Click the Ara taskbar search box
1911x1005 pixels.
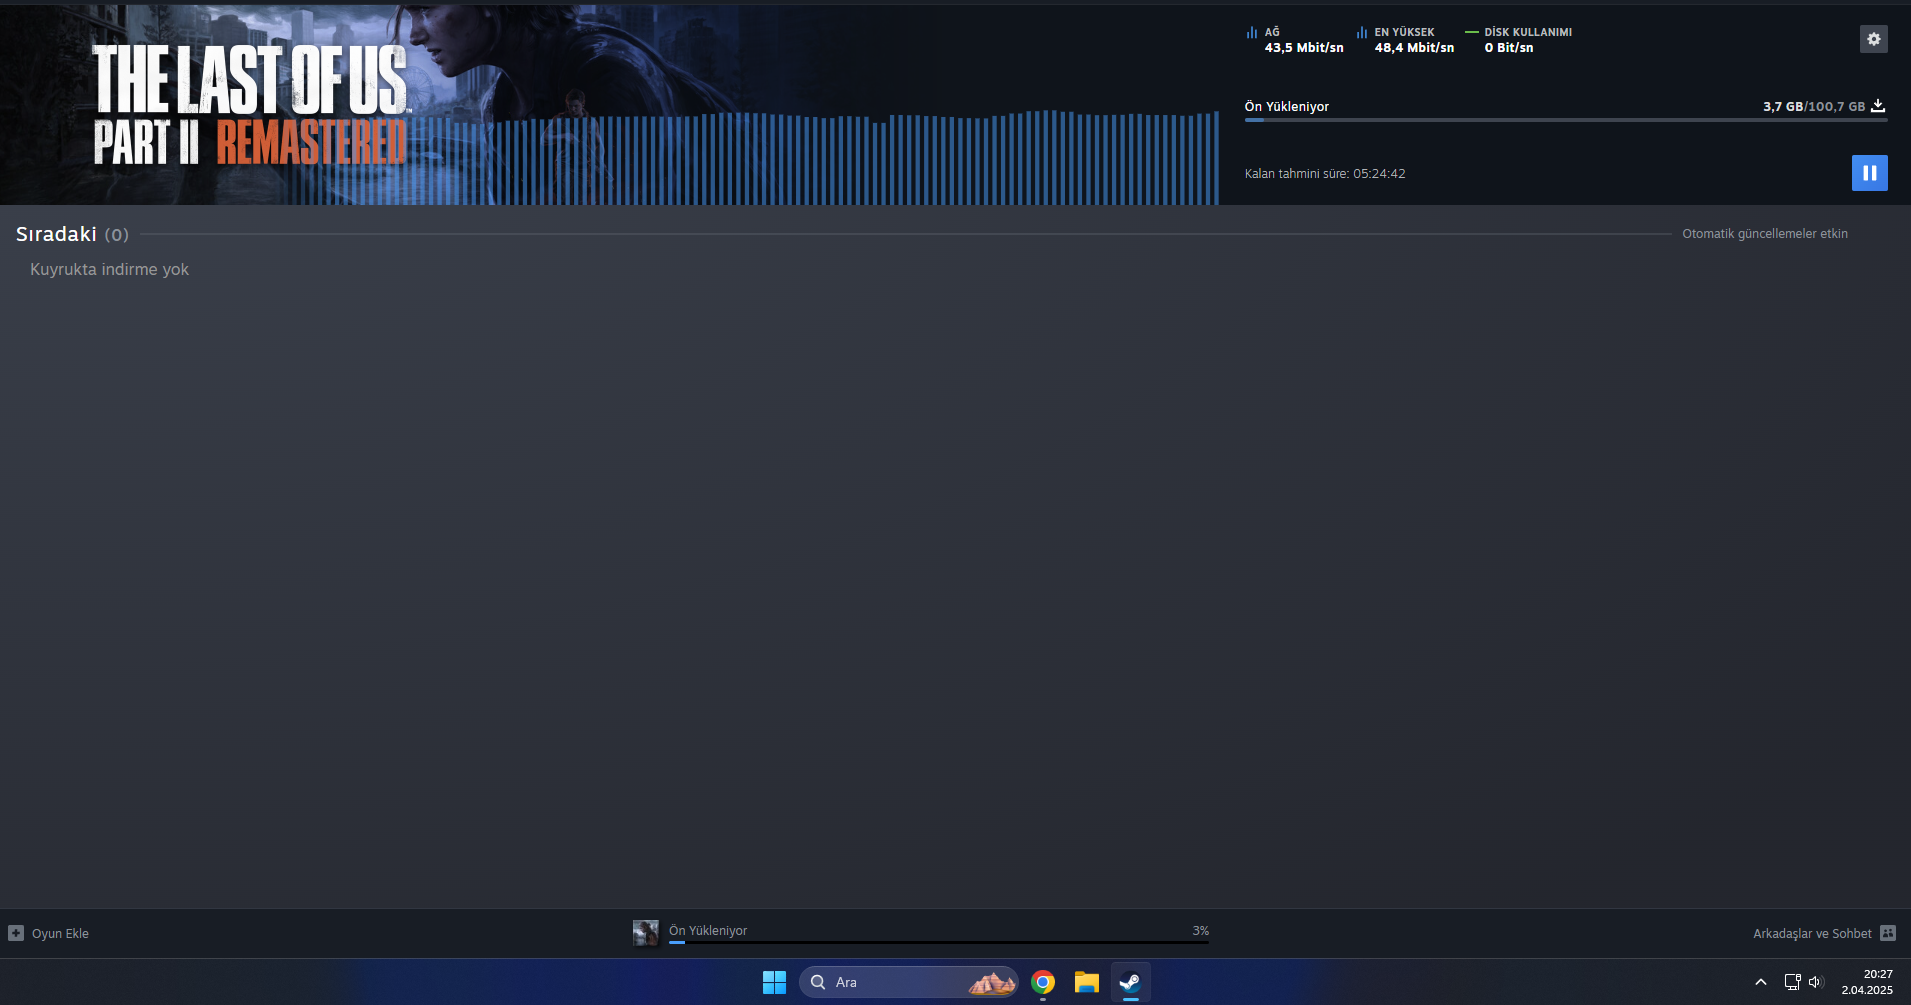coord(908,982)
